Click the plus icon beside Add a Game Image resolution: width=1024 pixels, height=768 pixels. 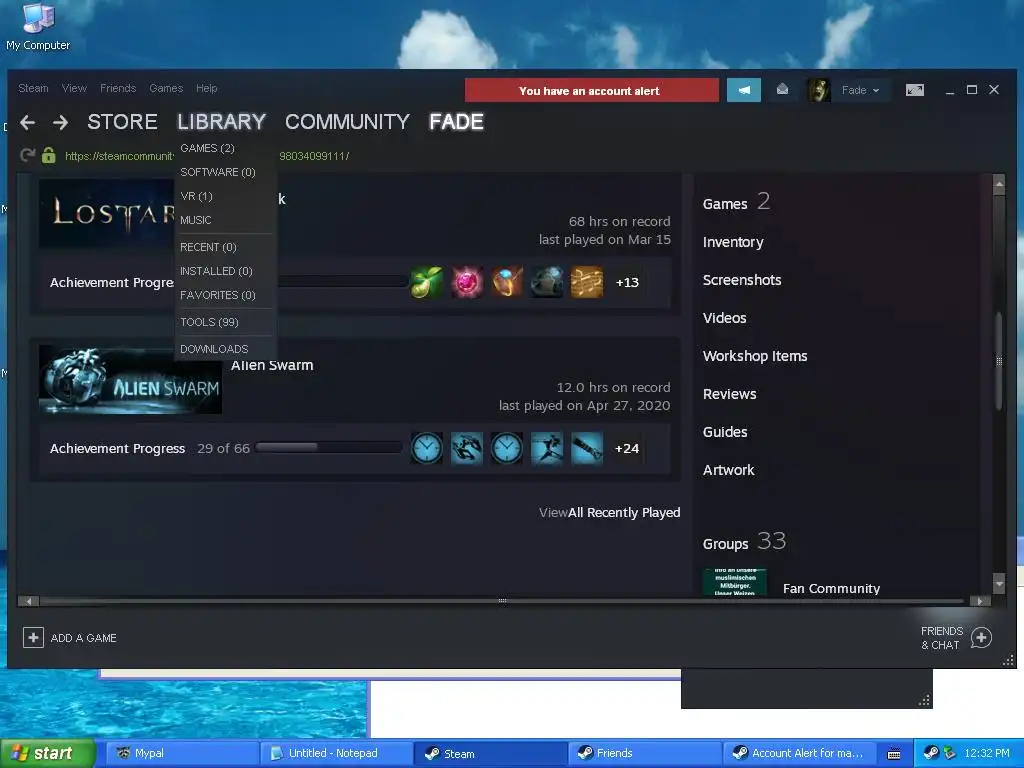(x=33, y=637)
